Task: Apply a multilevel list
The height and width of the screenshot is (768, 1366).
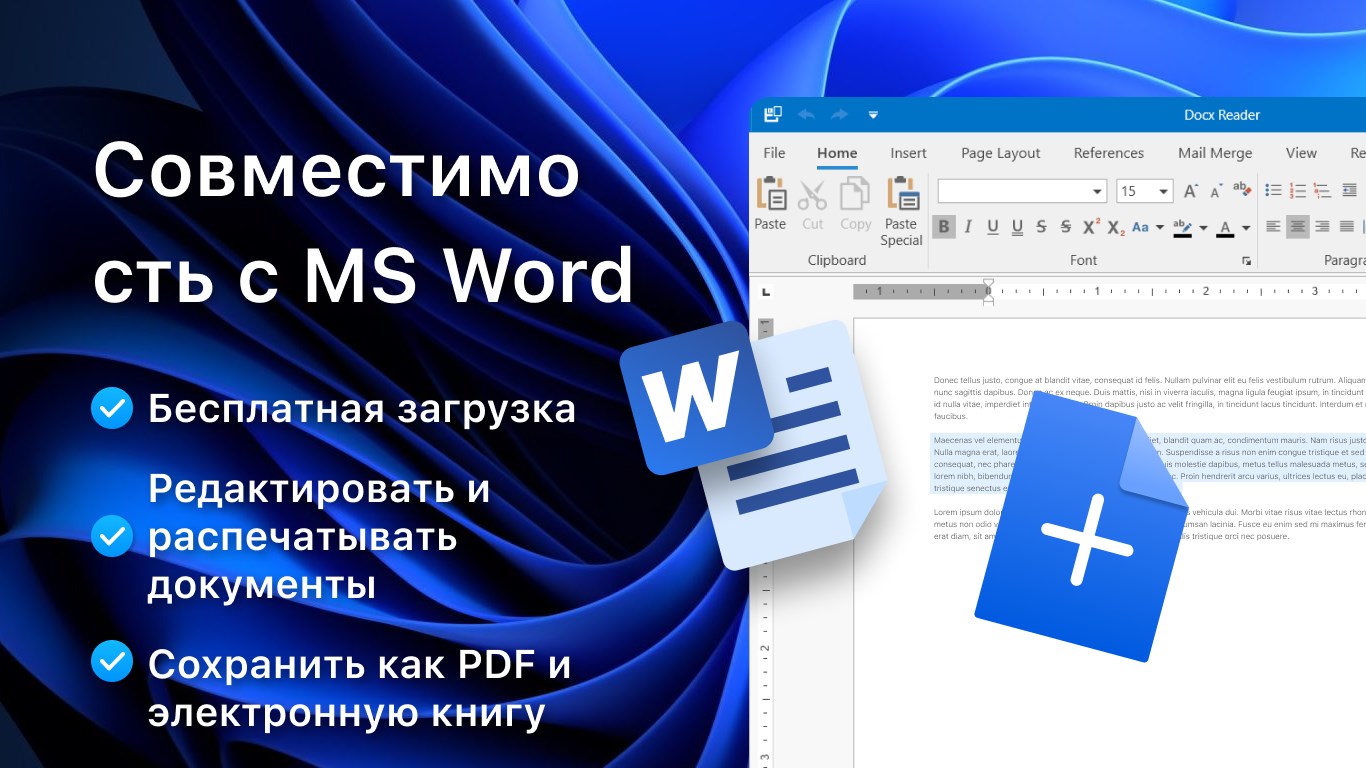Action: (x=1322, y=190)
